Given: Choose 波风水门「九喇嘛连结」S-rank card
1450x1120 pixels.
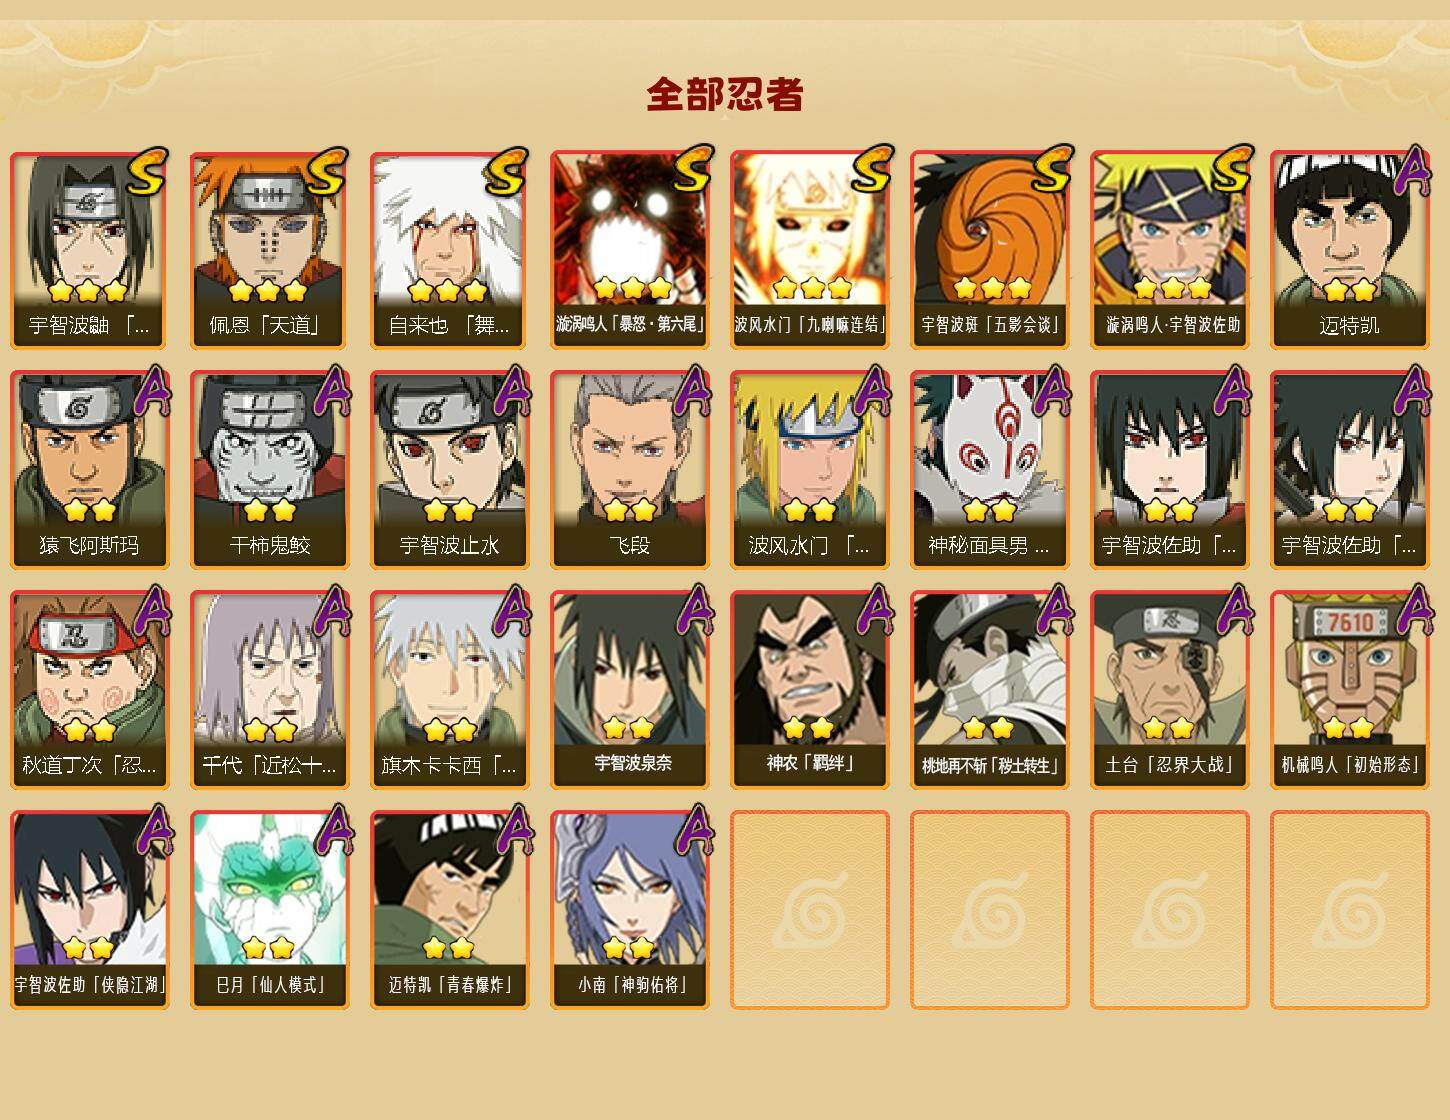Looking at the screenshot, I should tap(810, 250).
